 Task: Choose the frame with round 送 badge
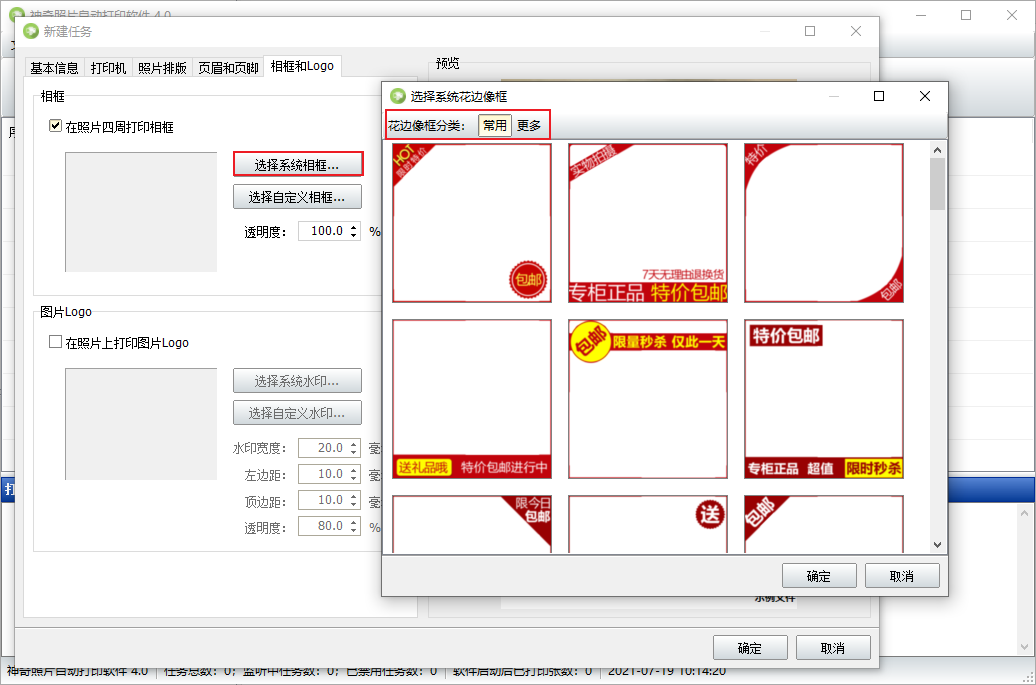tap(648, 524)
